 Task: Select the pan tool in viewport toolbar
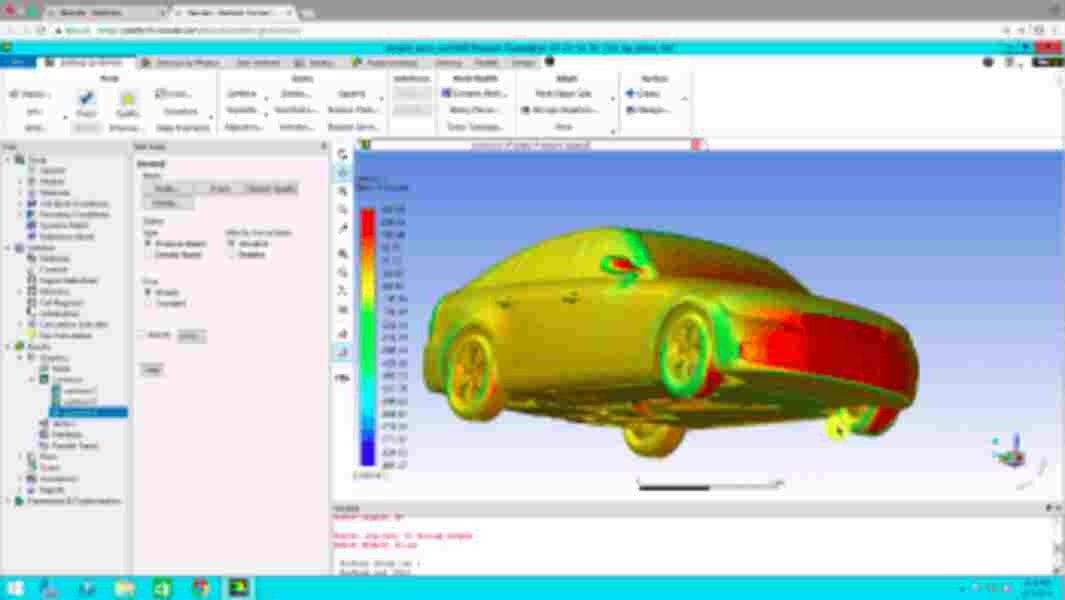tap(343, 173)
